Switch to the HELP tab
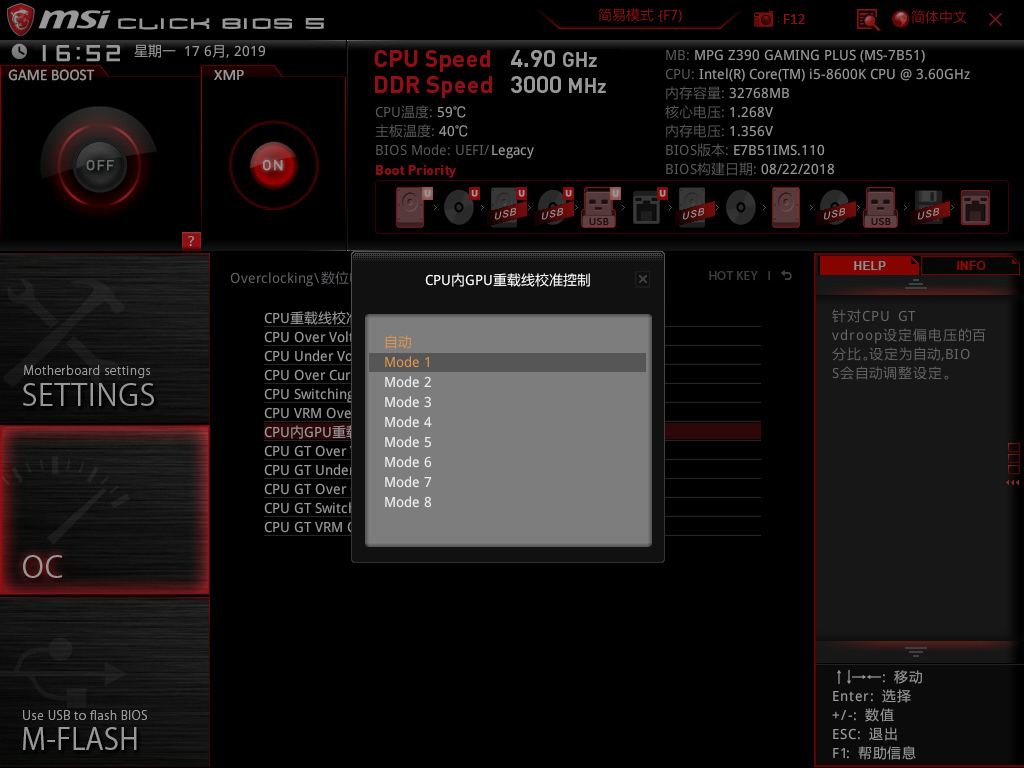Image resolution: width=1024 pixels, height=768 pixels. [869, 265]
